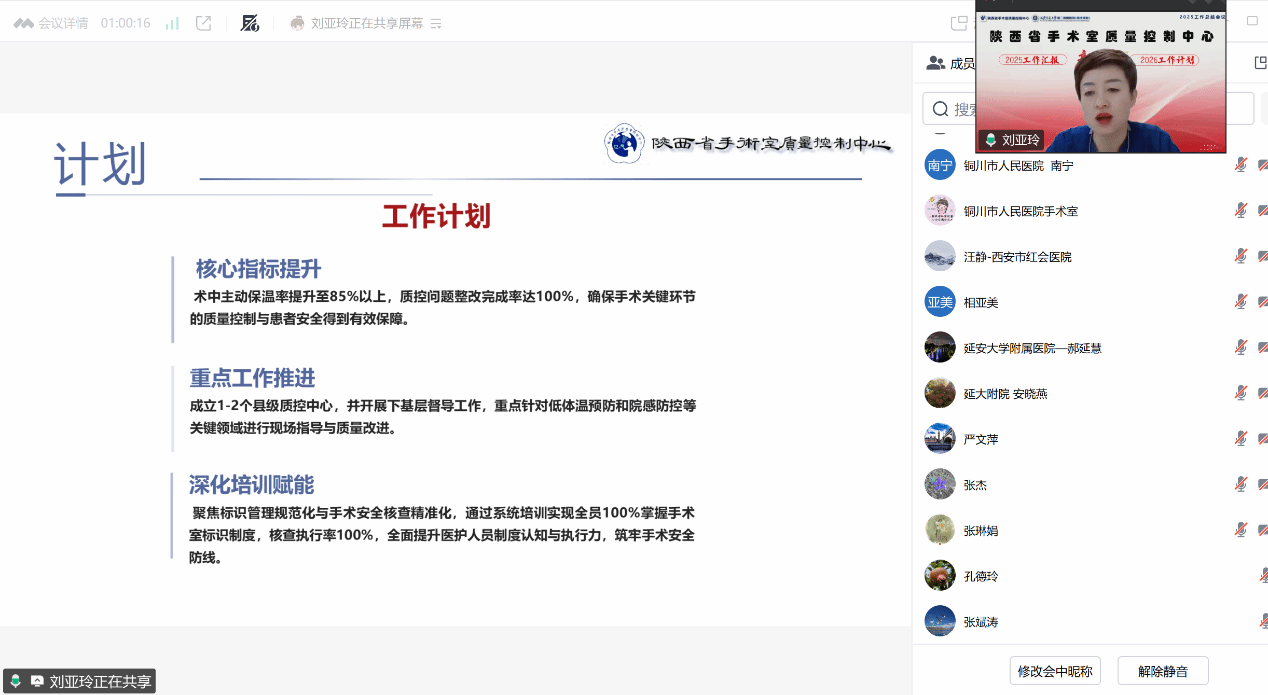Click 严文萍's avatar in member list
This screenshot has height=695, width=1268.
(940, 439)
